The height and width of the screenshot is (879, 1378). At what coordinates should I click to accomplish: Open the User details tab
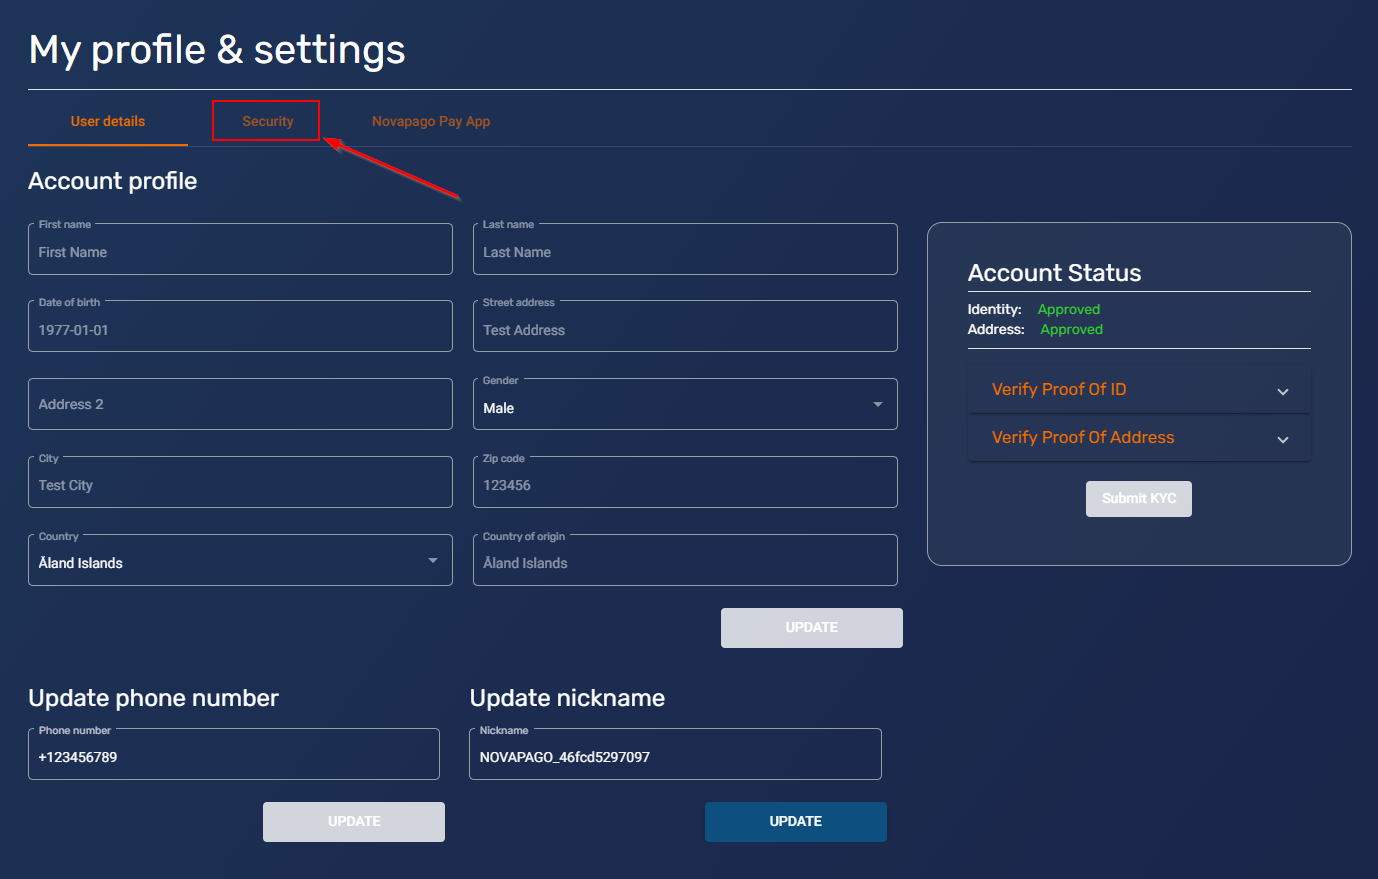[108, 121]
